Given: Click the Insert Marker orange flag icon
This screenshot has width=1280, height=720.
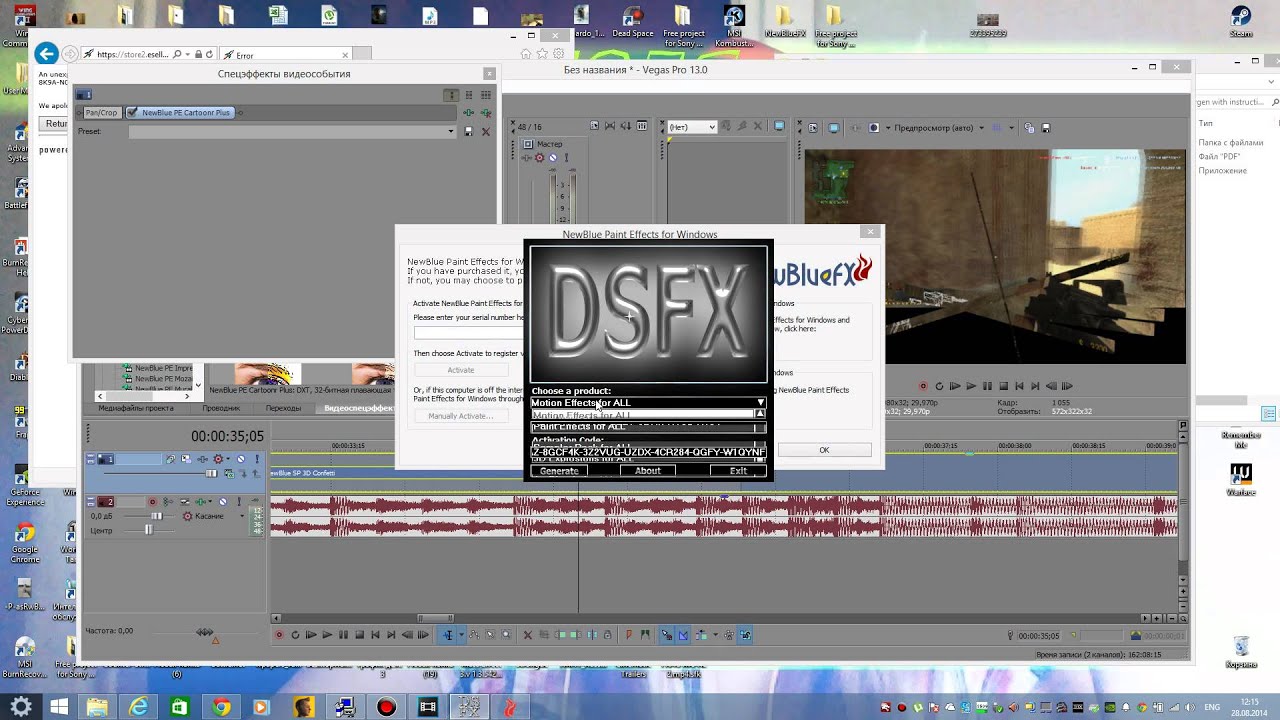Looking at the screenshot, I should 628,635.
